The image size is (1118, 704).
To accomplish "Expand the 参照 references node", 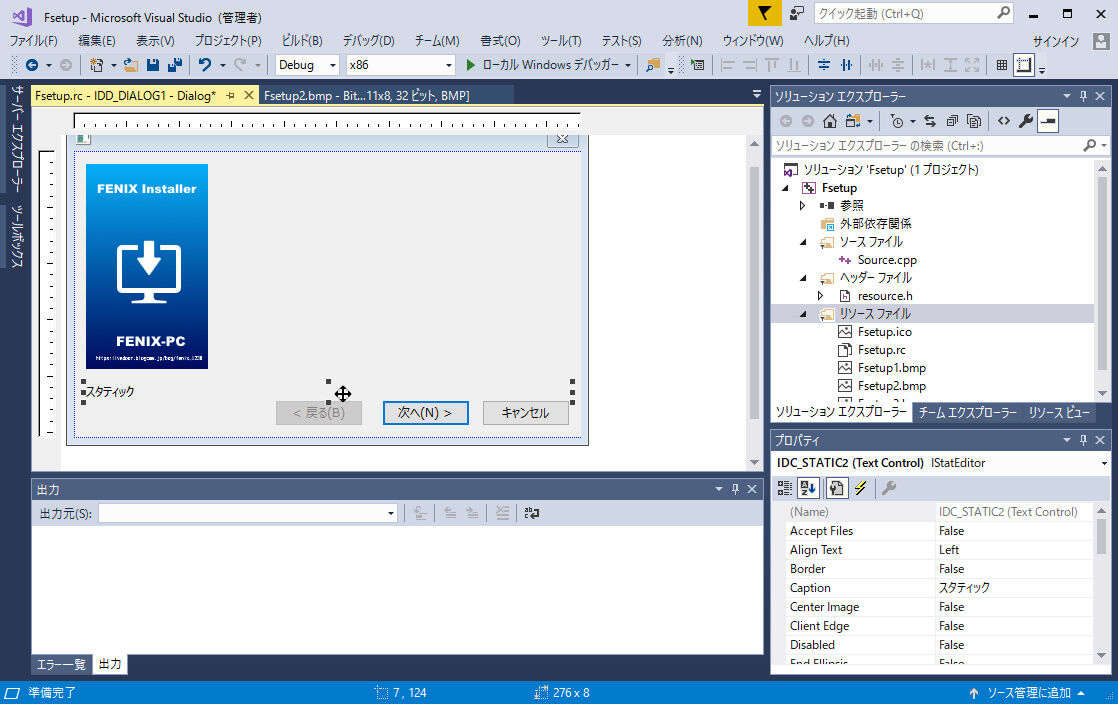I will click(x=803, y=205).
